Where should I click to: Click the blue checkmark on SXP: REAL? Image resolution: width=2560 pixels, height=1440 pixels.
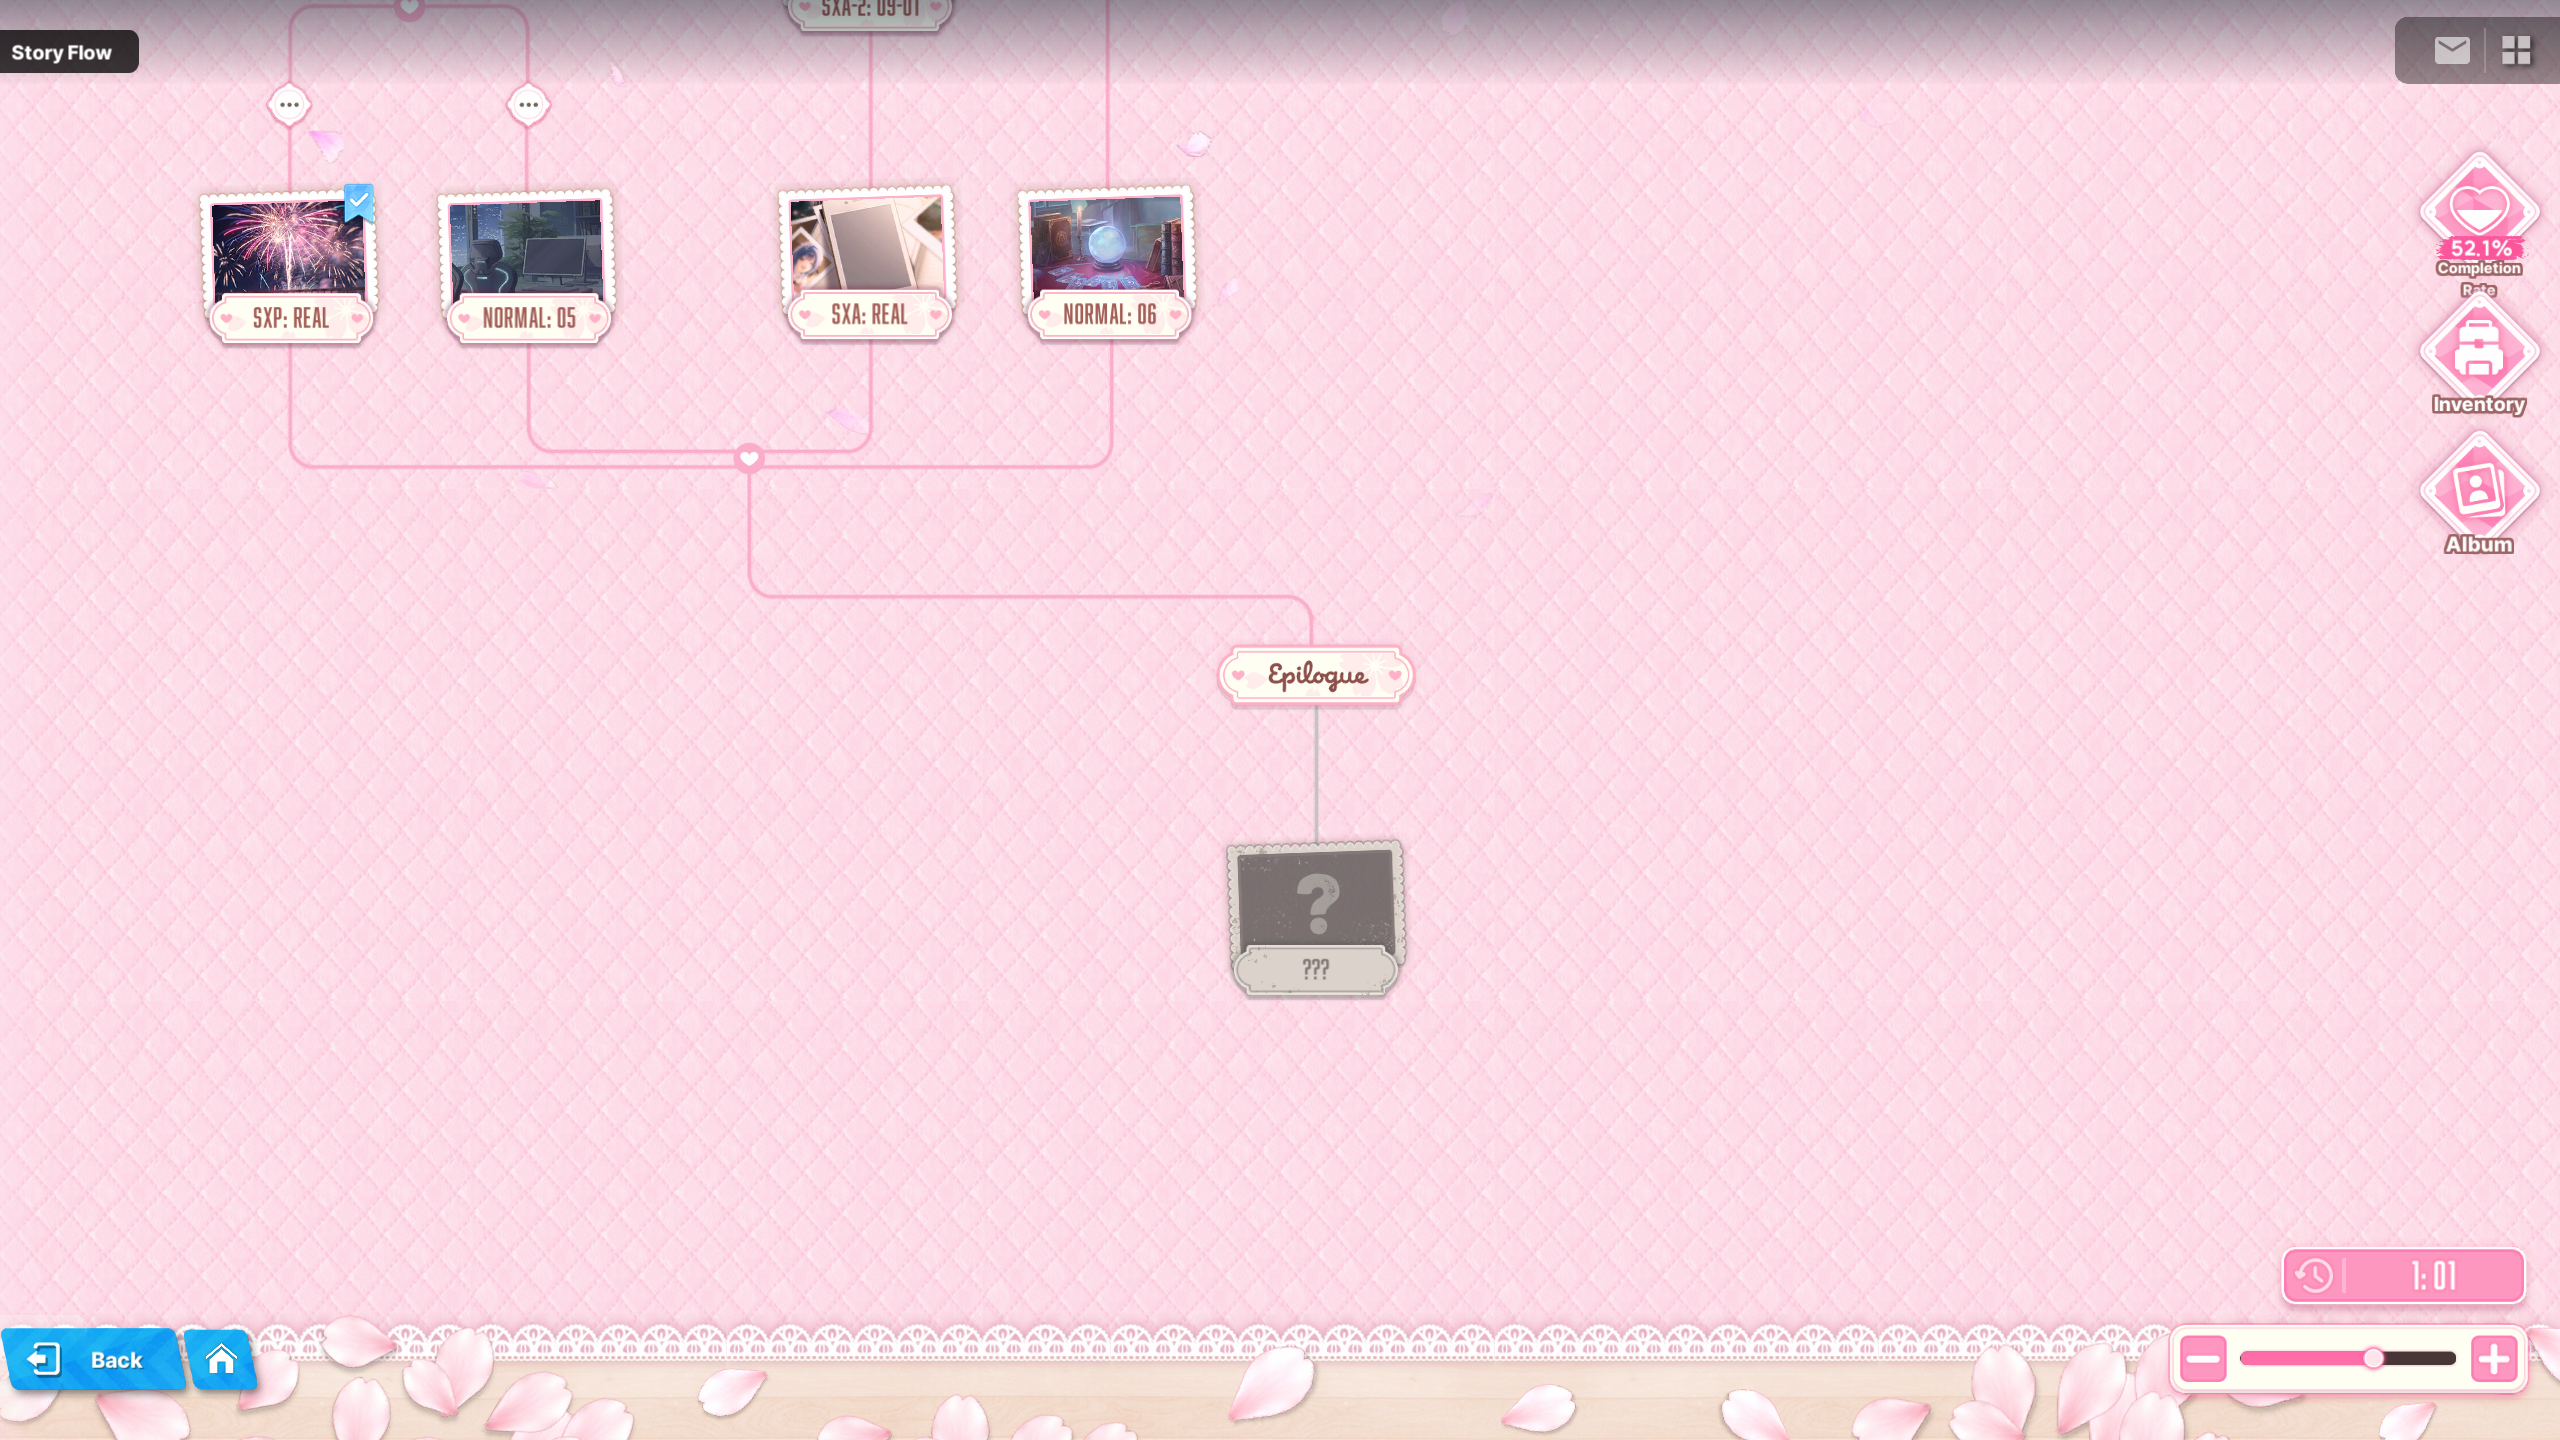(x=359, y=201)
